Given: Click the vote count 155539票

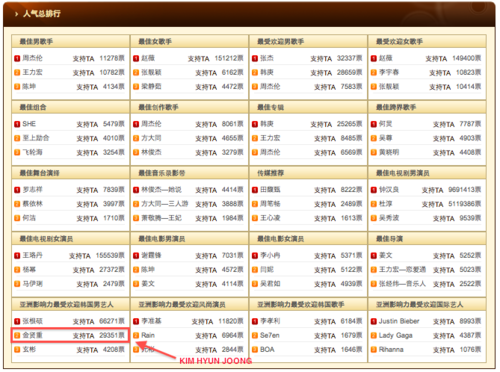Looking at the screenshot, I should 110,255.
